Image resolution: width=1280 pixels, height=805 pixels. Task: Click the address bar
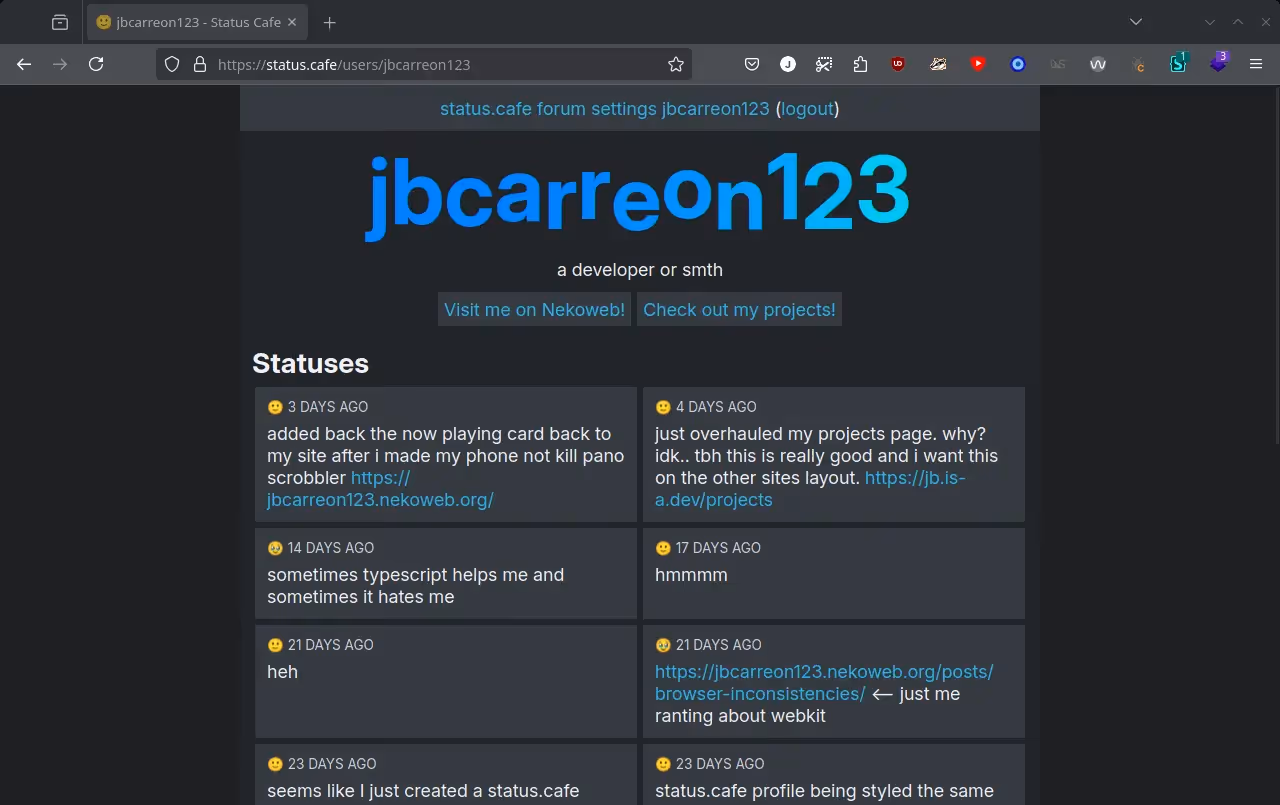[420, 63]
